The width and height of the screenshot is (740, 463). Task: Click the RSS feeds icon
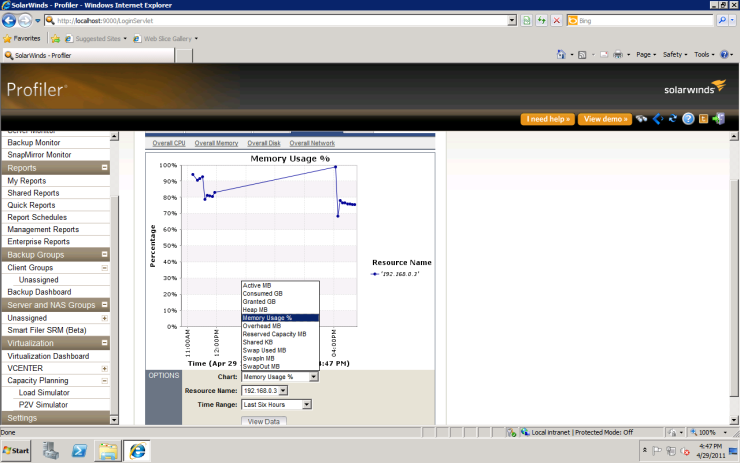[x=582, y=55]
